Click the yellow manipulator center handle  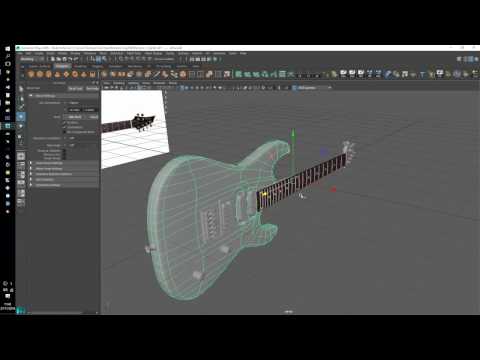click(264, 194)
